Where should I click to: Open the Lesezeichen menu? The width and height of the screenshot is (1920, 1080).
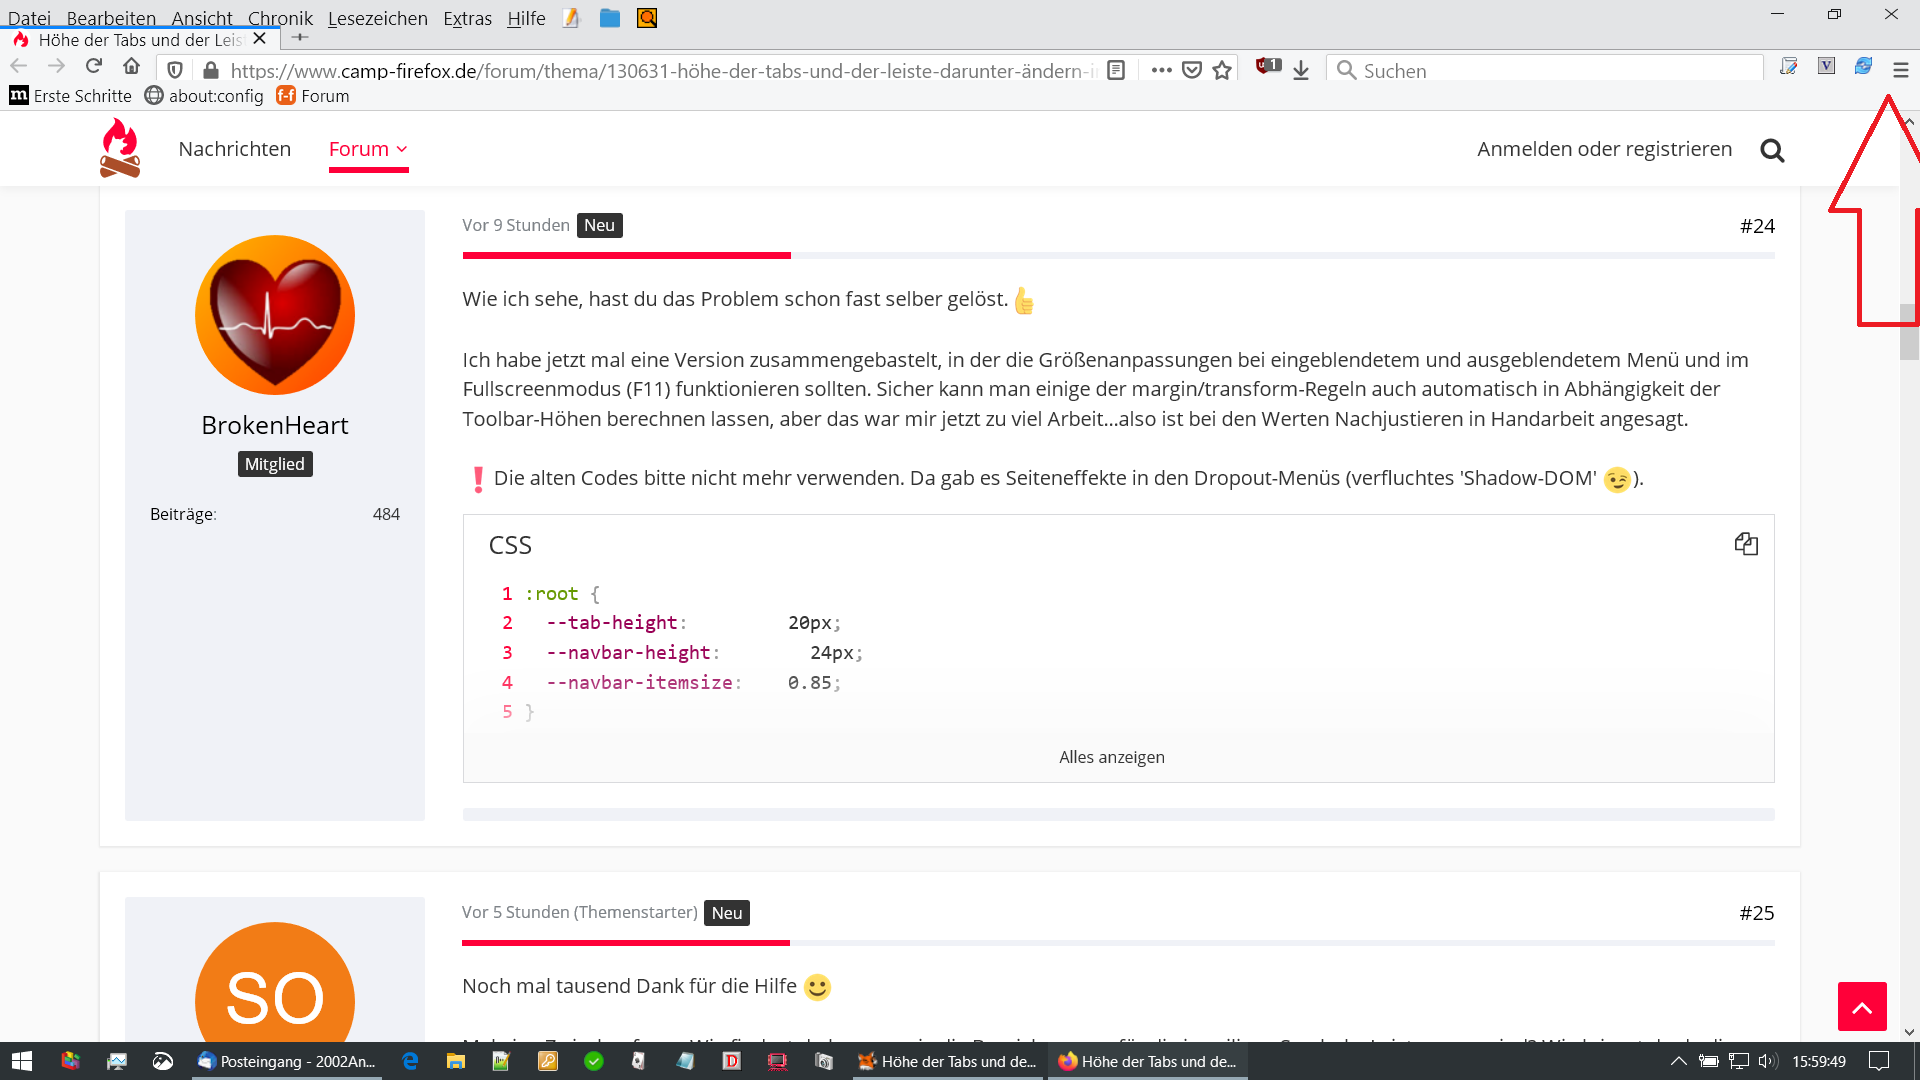(x=377, y=18)
